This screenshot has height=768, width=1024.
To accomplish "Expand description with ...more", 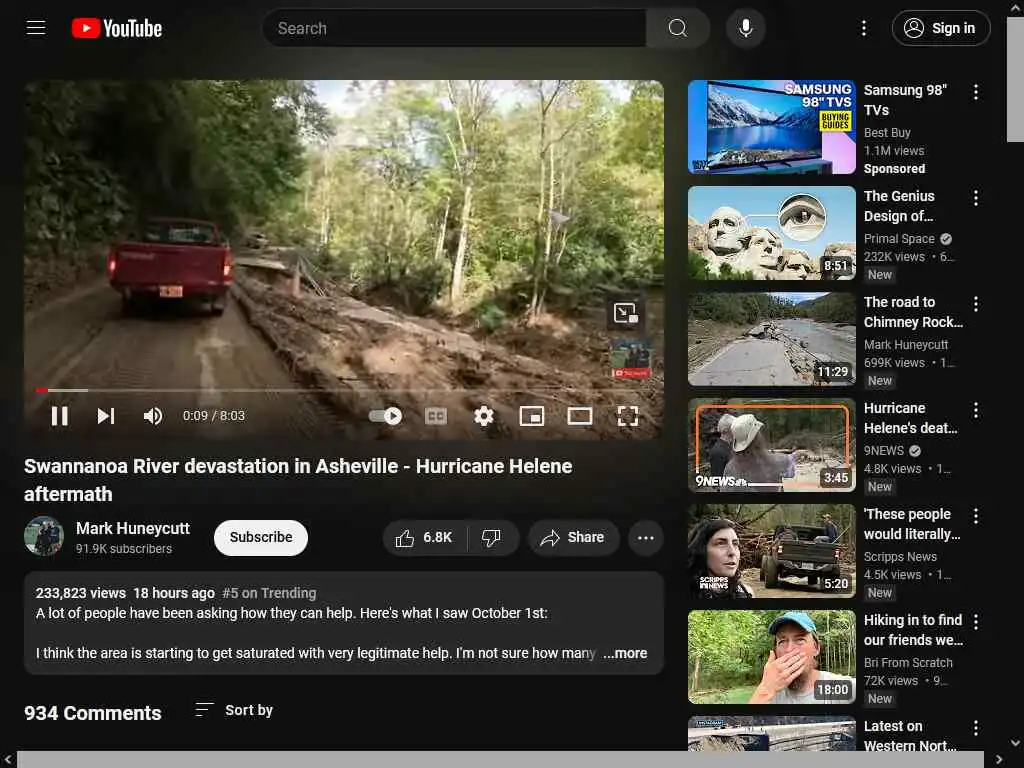I will (x=625, y=653).
